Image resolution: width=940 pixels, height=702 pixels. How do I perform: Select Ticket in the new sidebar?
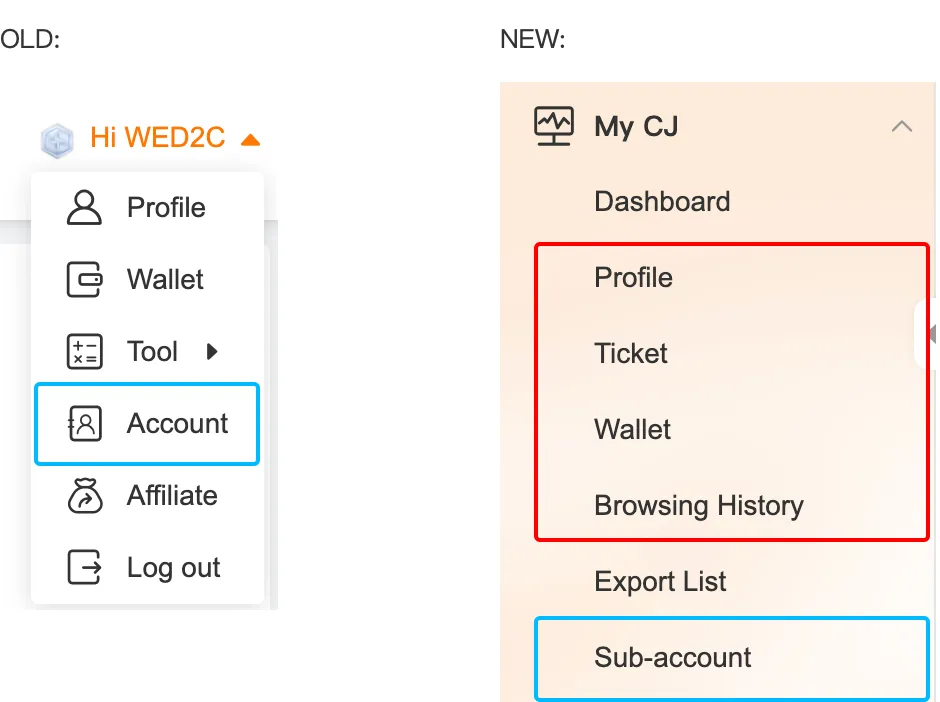[x=630, y=354]
